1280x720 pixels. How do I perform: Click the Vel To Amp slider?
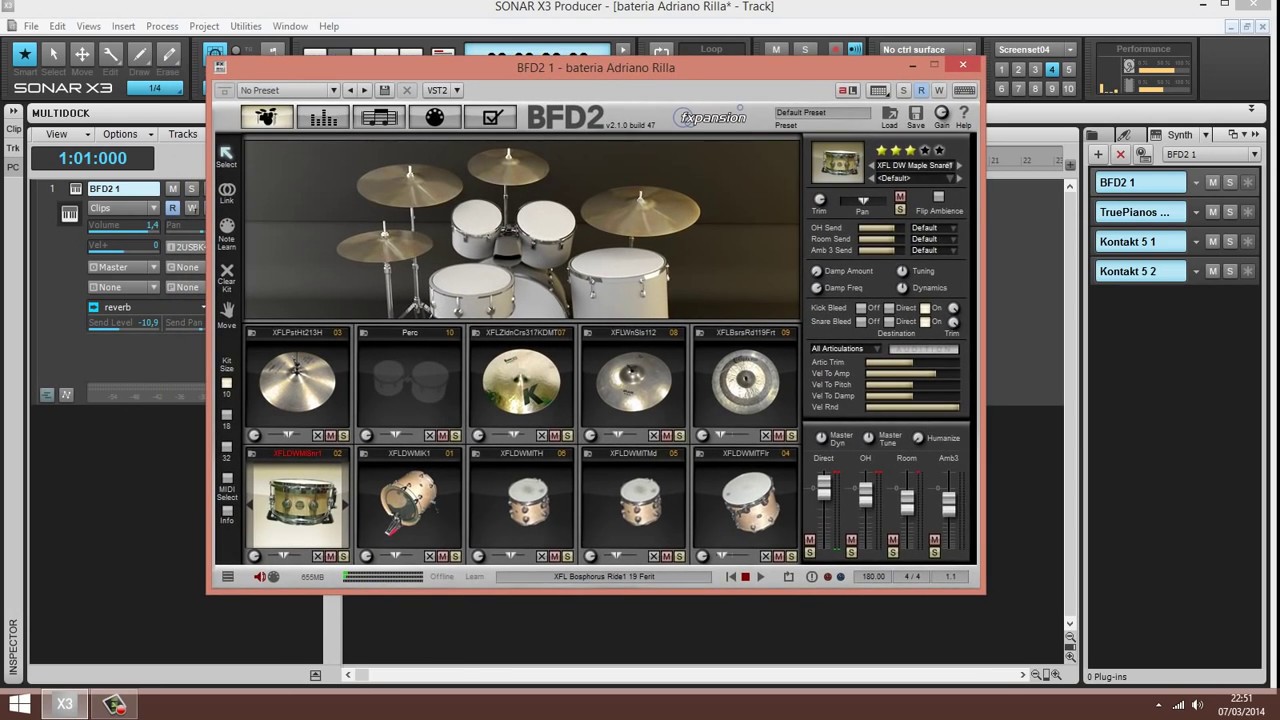(x=912, y=374)
